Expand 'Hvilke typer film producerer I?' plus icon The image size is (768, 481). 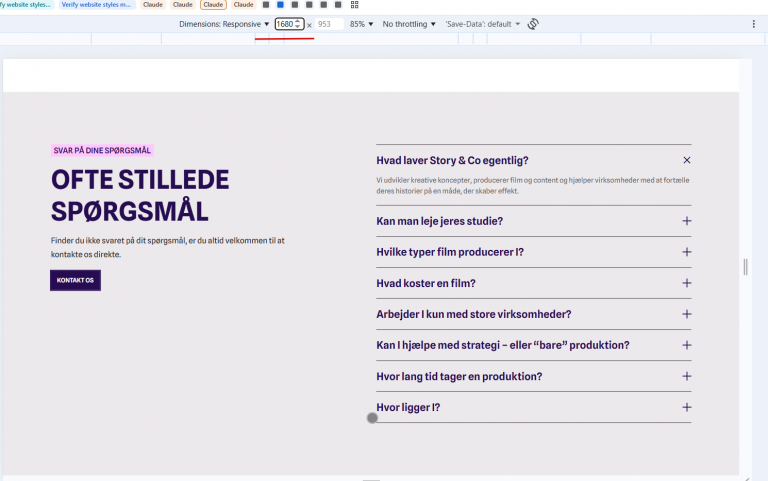tap(687, 252)
